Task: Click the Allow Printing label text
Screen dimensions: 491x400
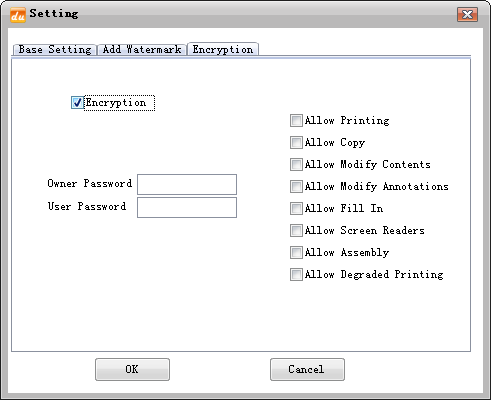Action: (347, 120)
